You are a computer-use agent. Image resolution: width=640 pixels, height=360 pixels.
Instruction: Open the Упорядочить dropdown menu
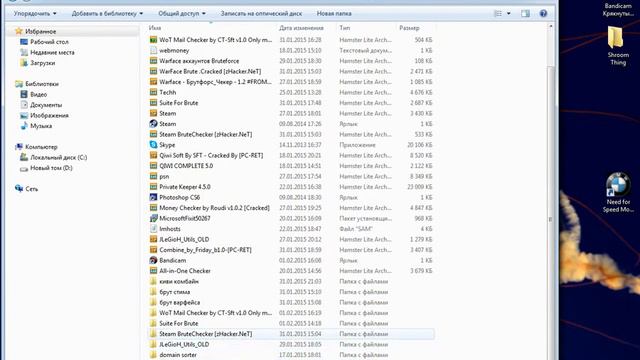point(35,13)
